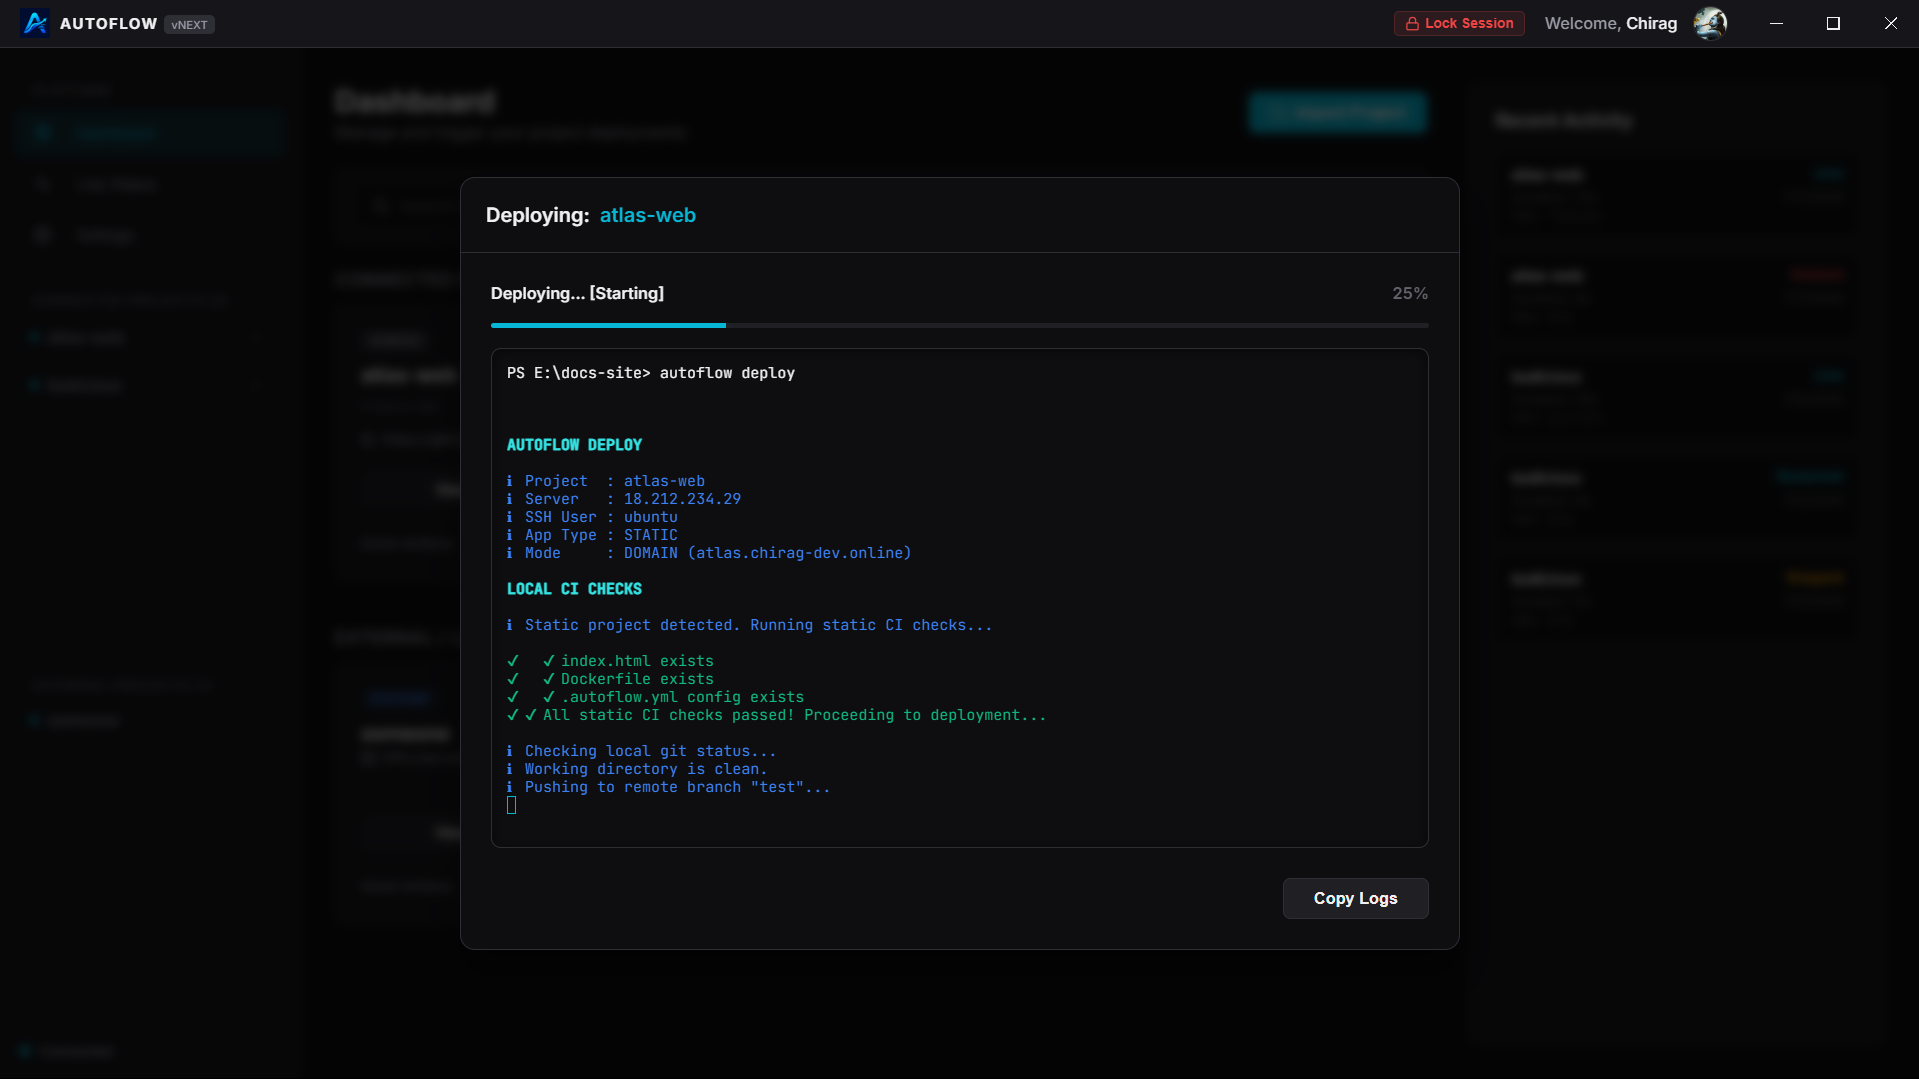Close the AutoFlow window
This screenshot has height=1079, width=1919.
click(x=1890, y=23)
